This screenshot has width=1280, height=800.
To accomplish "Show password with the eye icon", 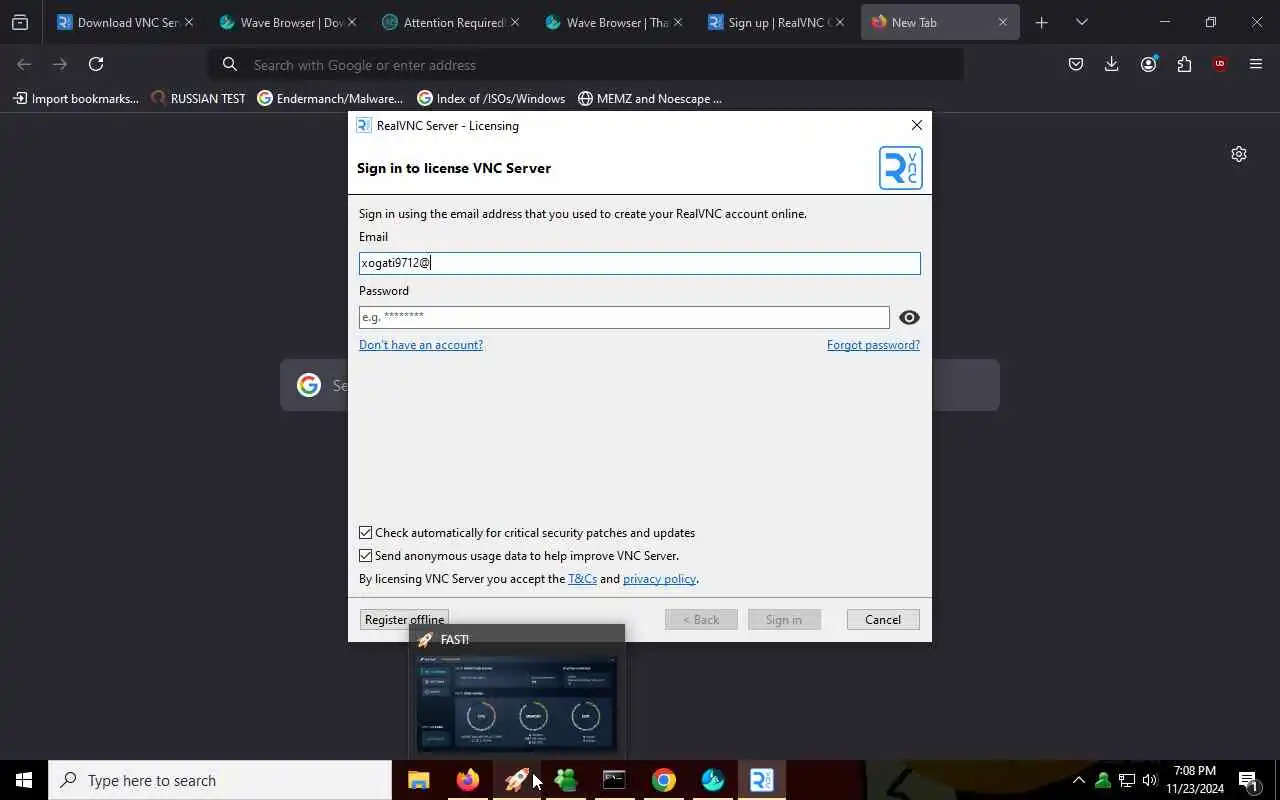I will point(909,317).
